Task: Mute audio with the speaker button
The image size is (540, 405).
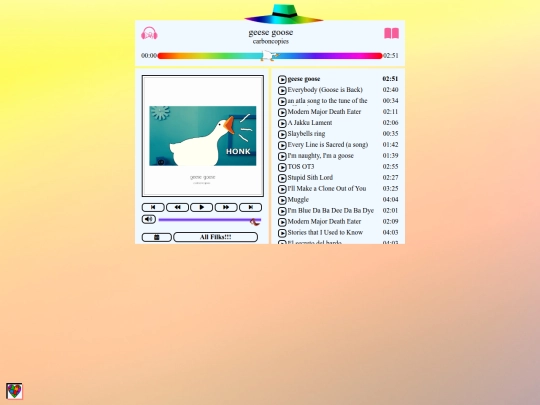Action: [x=149, y=219]
